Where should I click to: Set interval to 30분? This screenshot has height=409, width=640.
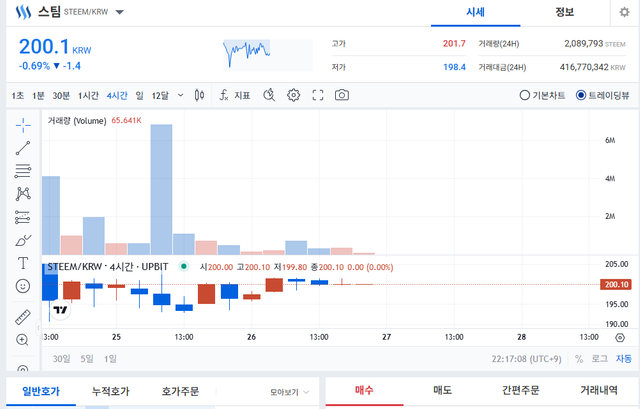(61, 96)
